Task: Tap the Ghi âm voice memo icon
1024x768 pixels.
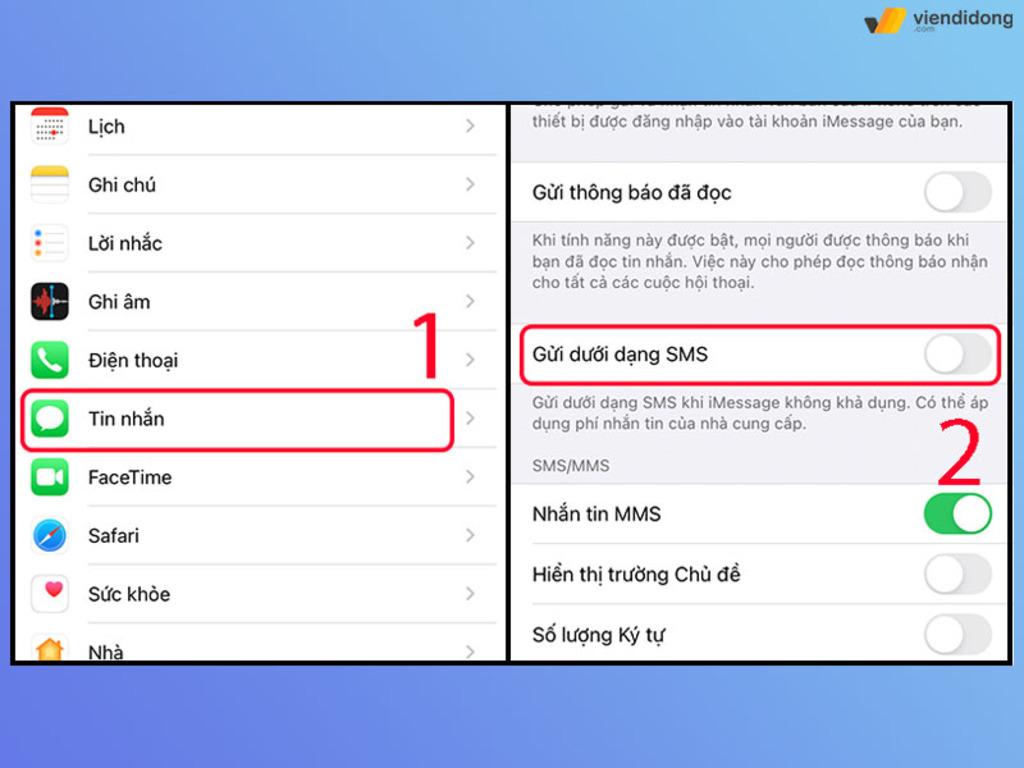Action: click(x=50, y=301)
